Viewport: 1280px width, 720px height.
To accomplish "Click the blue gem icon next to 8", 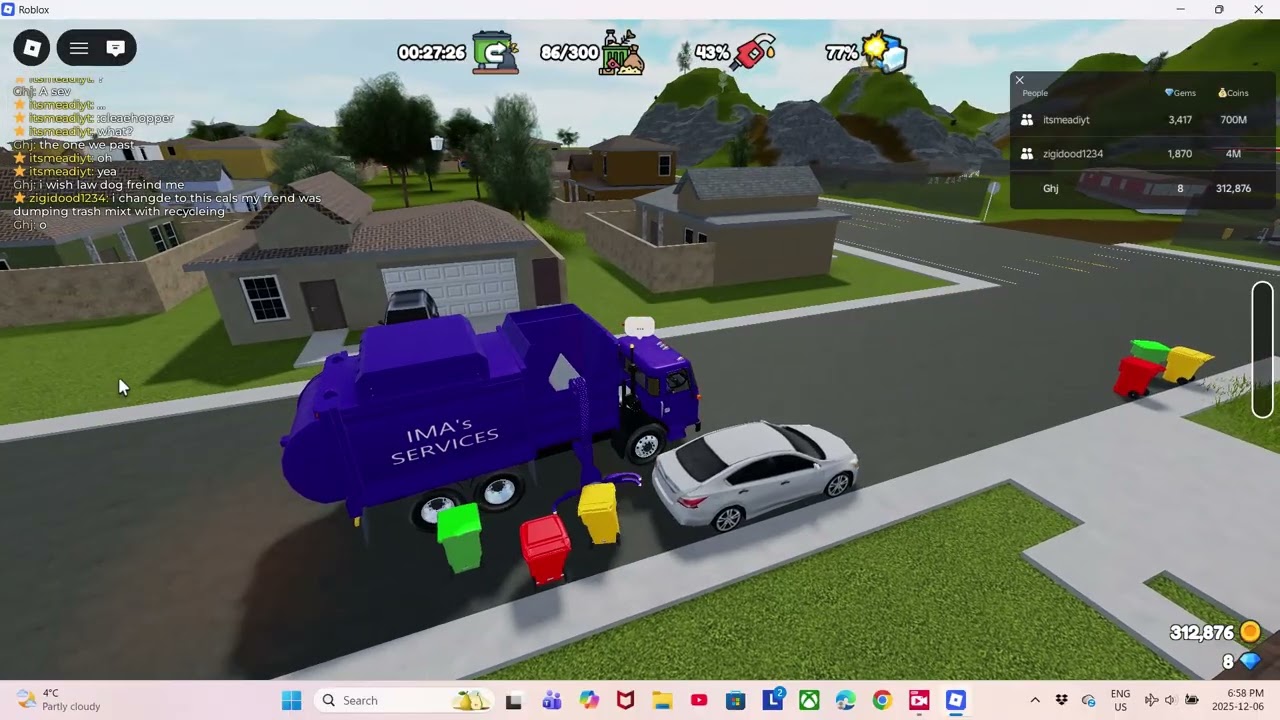I will click(x=1250, y=662).
